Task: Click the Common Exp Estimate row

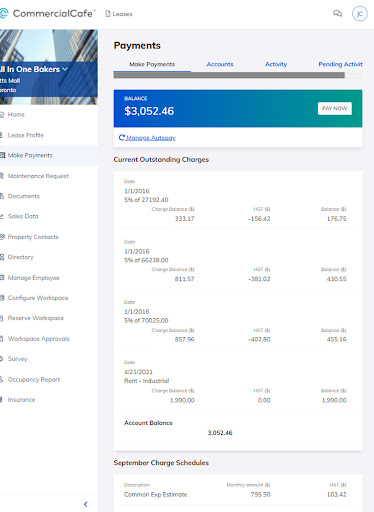Action: pos(238,494)
